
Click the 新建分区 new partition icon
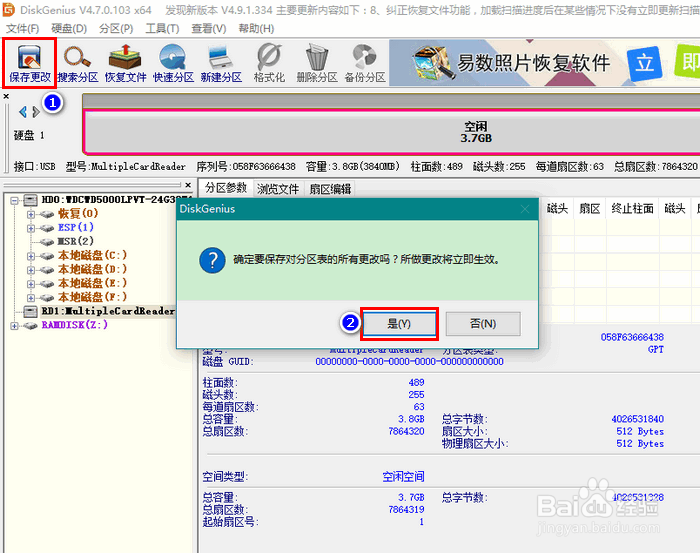click(x=221, y=63)
